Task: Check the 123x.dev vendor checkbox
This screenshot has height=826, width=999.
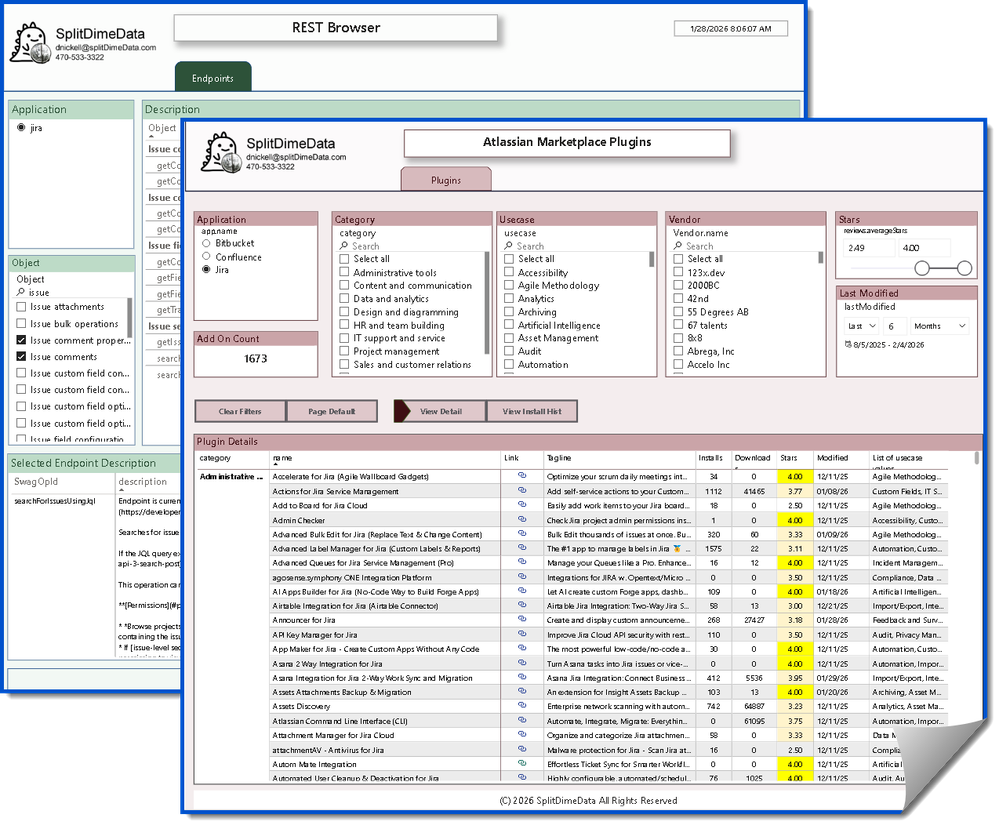Action: (678, 273)
